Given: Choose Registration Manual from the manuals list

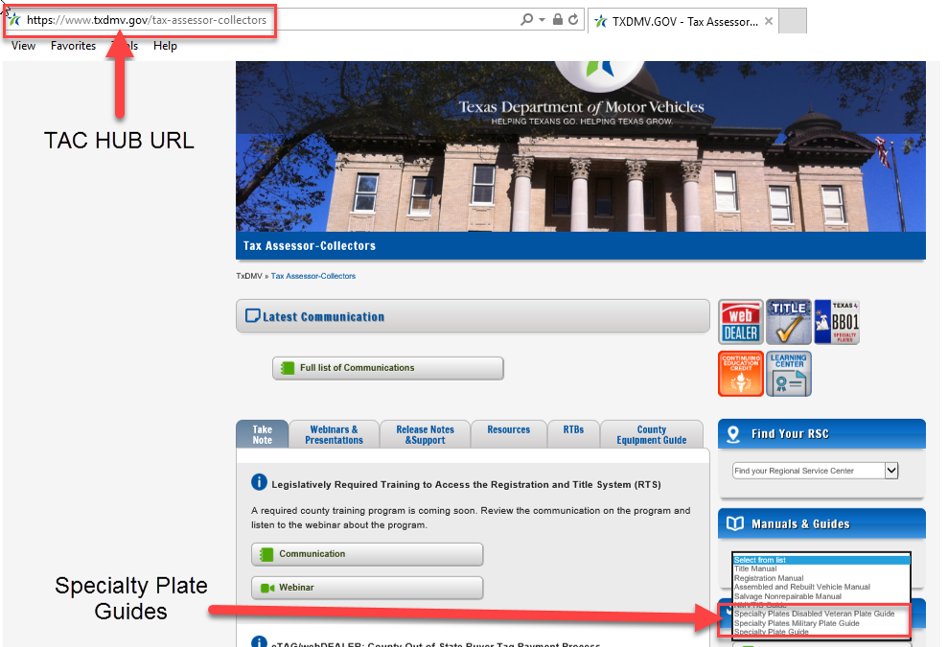Looking at the screenshot, I should (x=769, y=578).
